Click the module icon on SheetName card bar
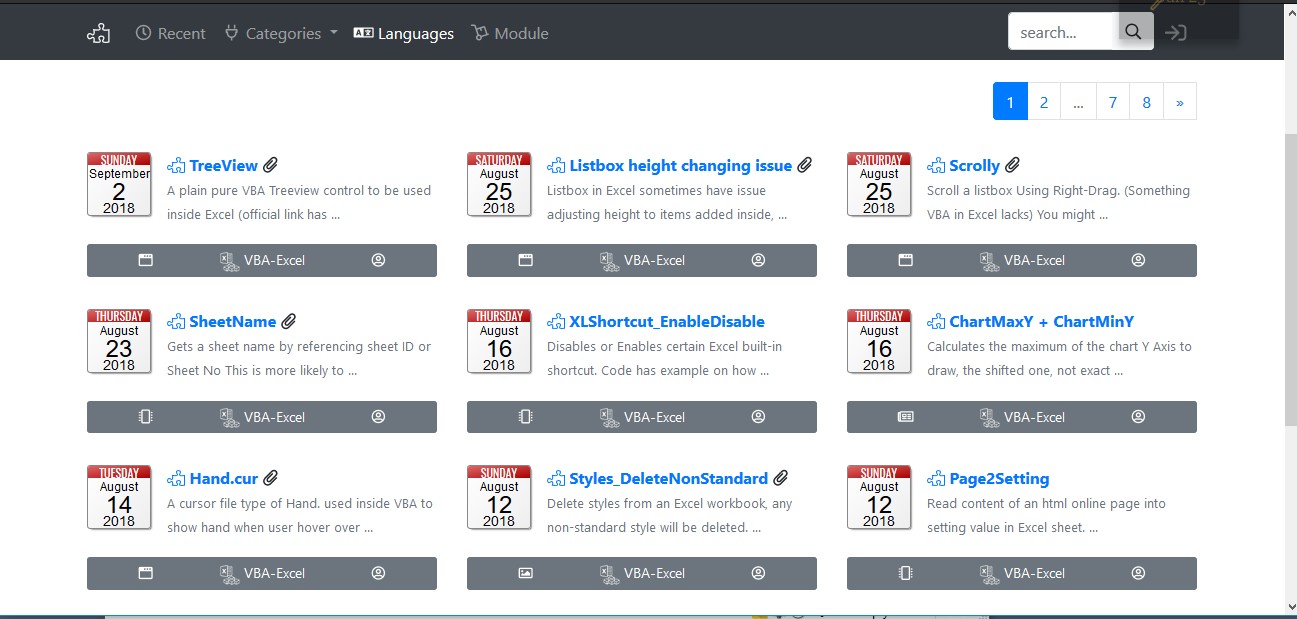 (x=145, y=417)
